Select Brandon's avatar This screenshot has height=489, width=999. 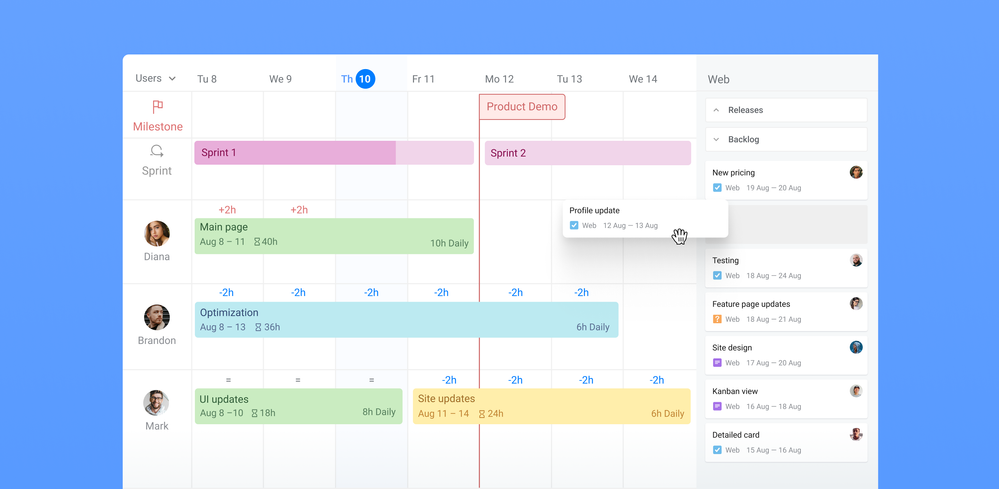tap(157, 317)
